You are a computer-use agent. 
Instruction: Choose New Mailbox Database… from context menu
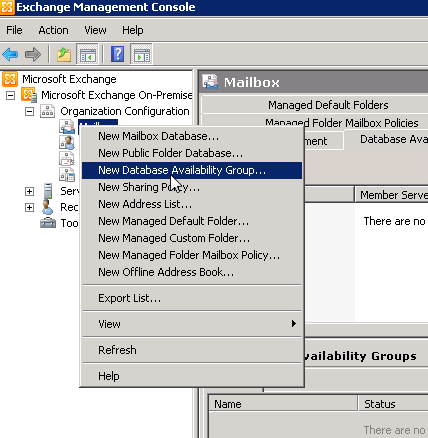(x=192, y=136)
